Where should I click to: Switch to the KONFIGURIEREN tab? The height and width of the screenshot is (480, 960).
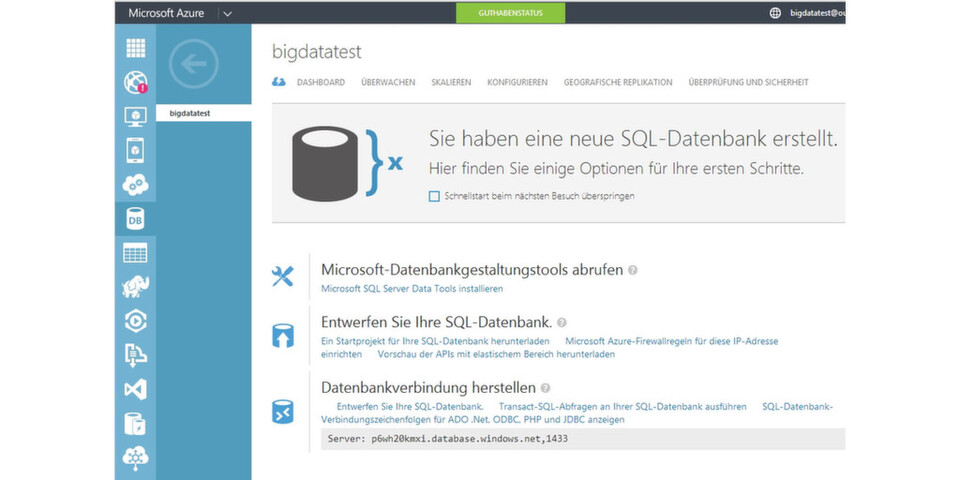tap(517, 82)
